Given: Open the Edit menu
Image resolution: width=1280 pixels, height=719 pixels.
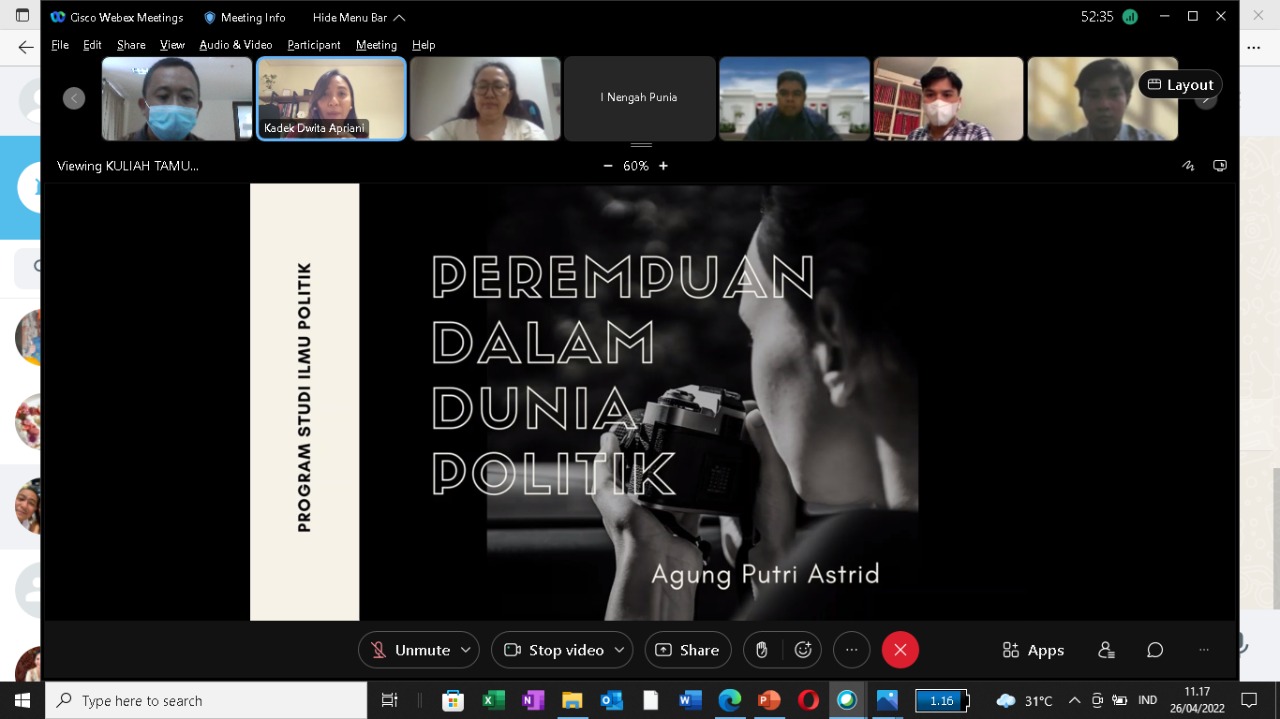Looking at the screenshot, I should tap(92, 45).
